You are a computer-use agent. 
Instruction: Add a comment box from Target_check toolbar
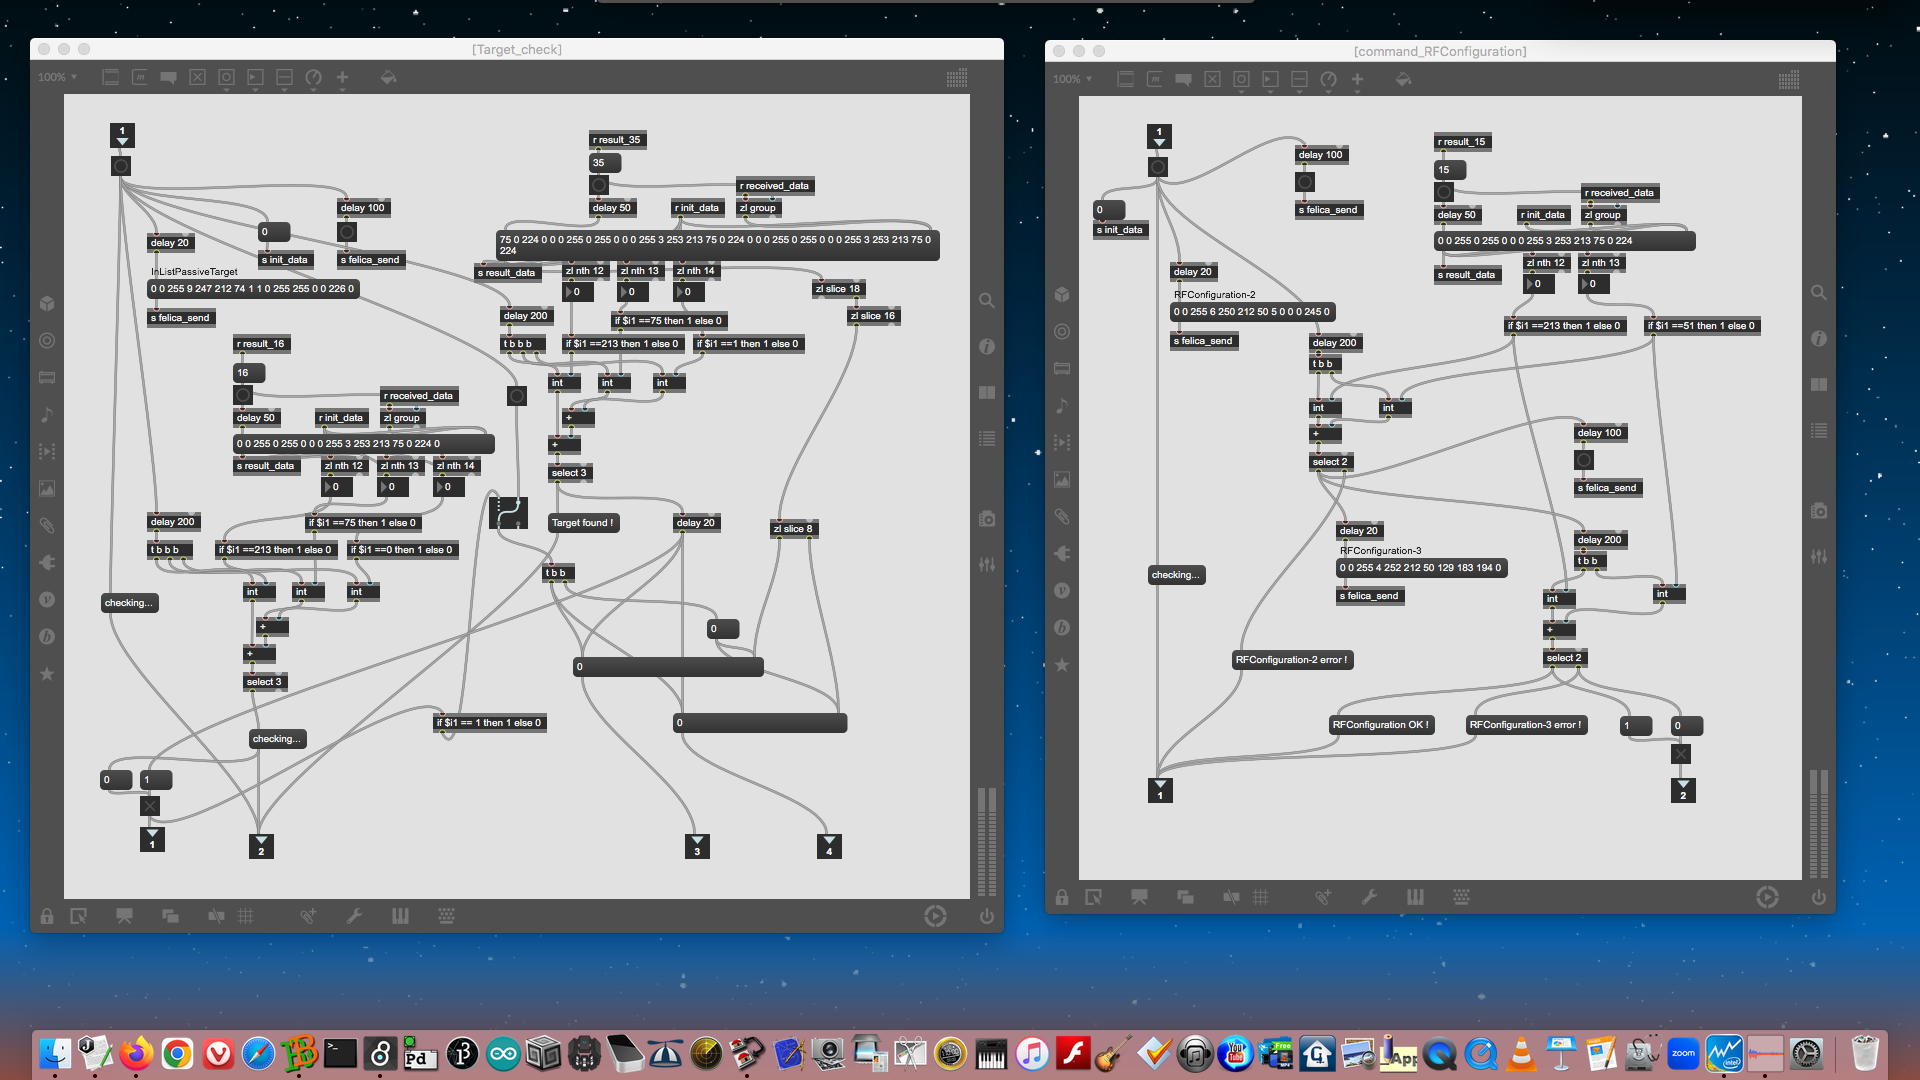pos(168,77)
